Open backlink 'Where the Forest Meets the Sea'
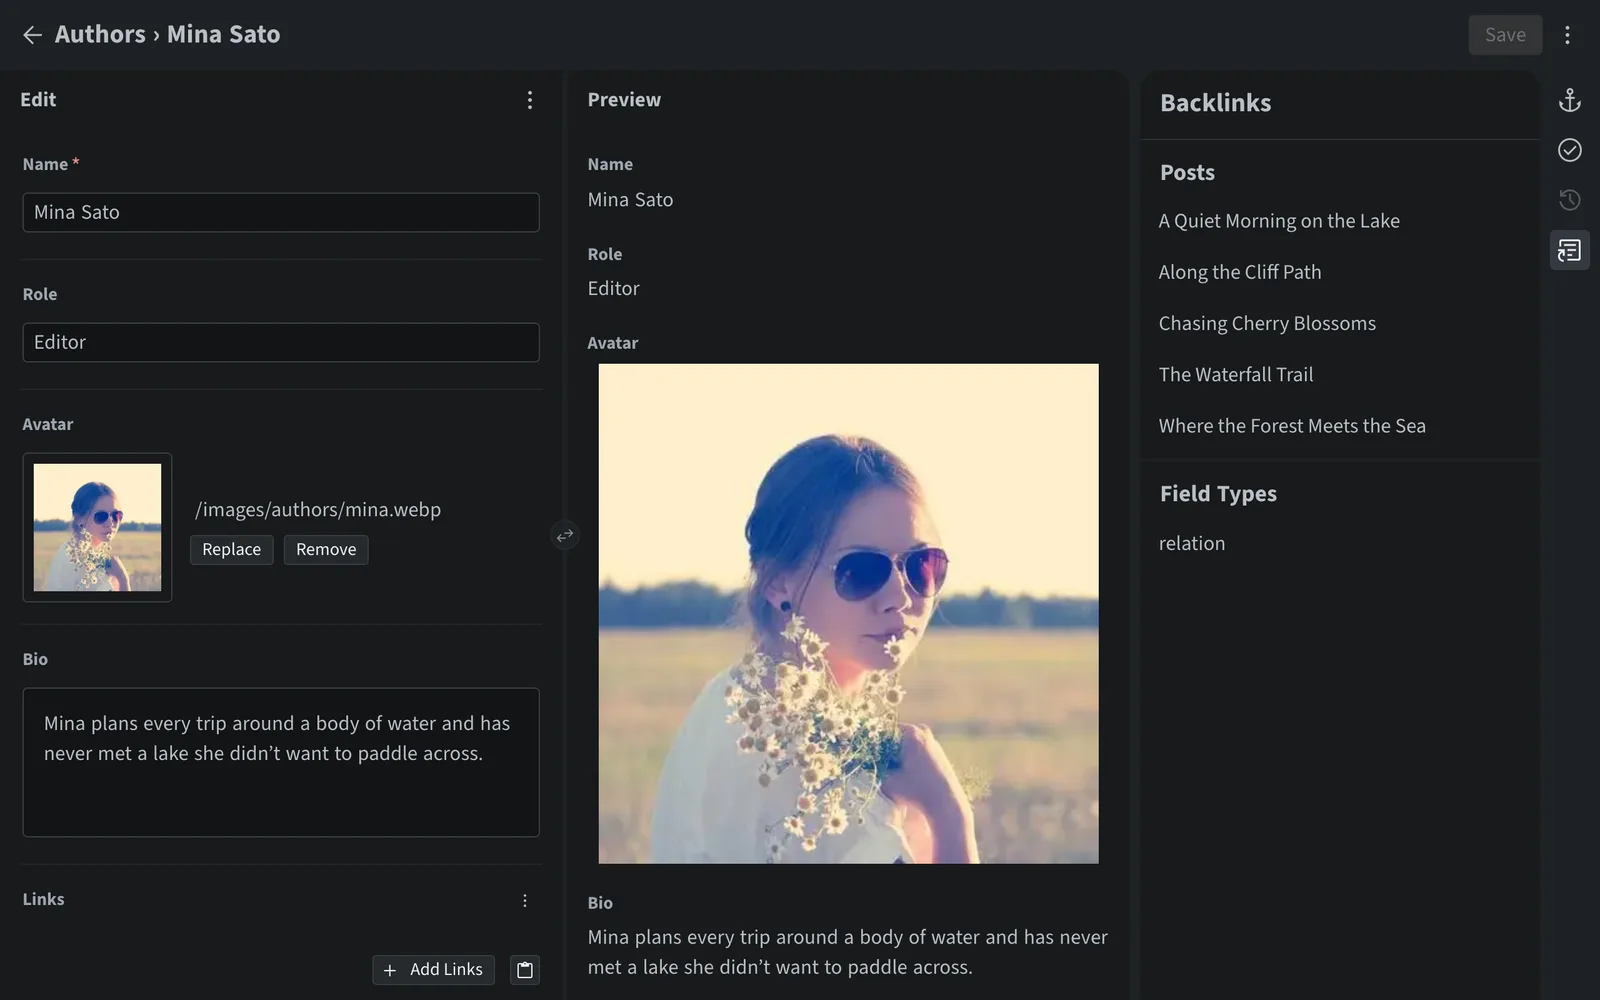The height and width of the screenshot is (1000, 1600). 1292,425
